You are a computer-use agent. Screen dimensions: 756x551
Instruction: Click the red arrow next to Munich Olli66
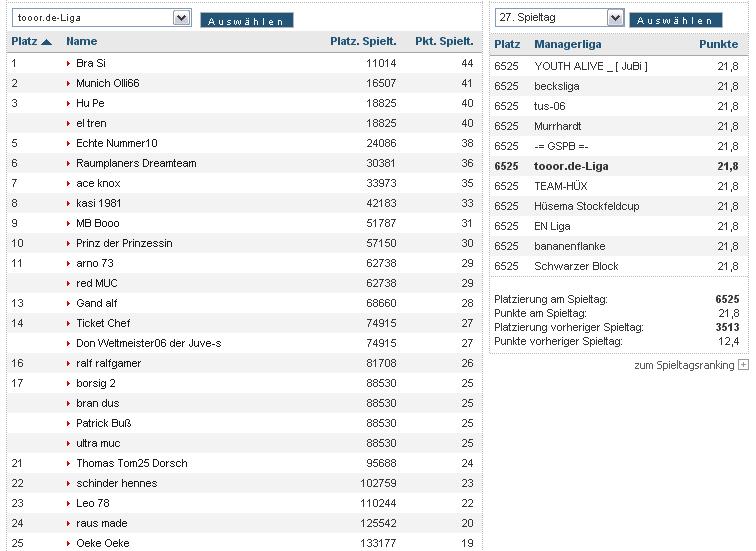coord(69,83)
